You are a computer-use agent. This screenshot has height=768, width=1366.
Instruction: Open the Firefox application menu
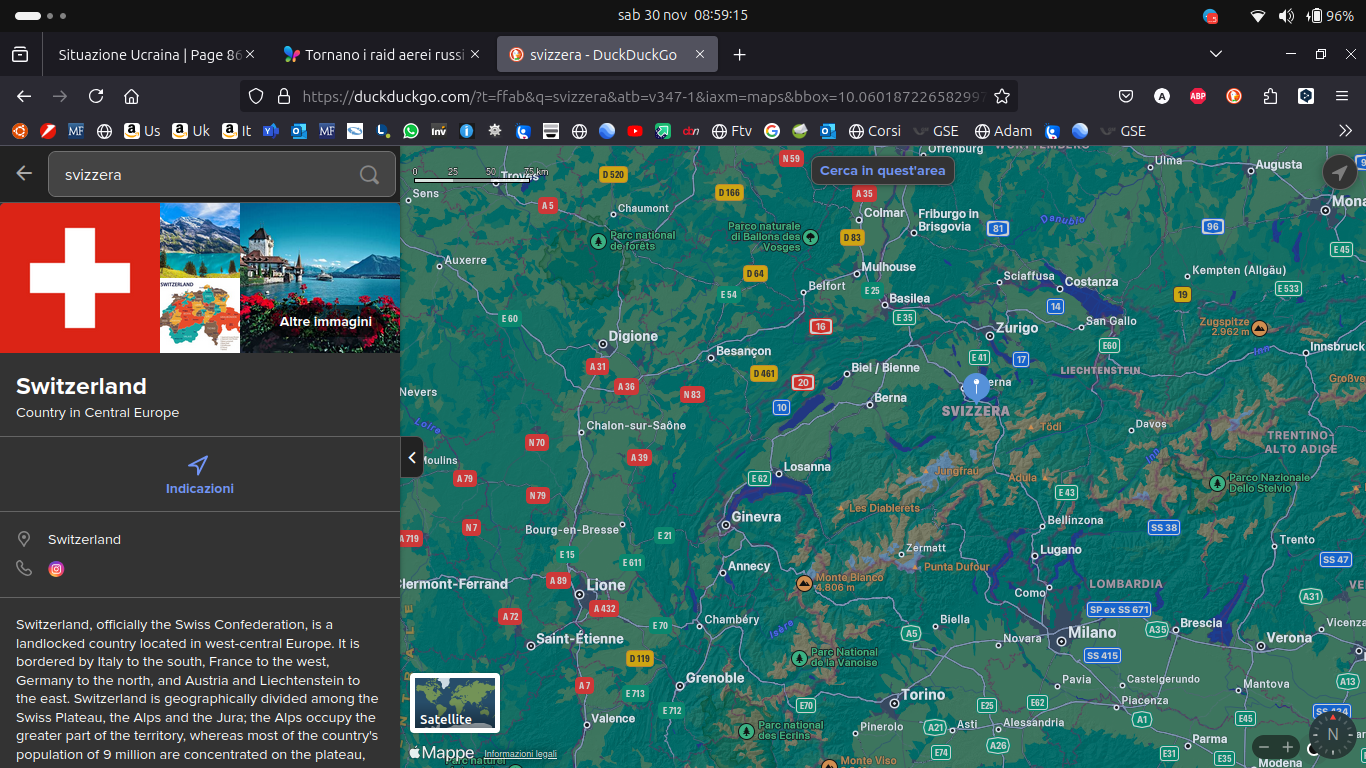[x=1342, y=96]
